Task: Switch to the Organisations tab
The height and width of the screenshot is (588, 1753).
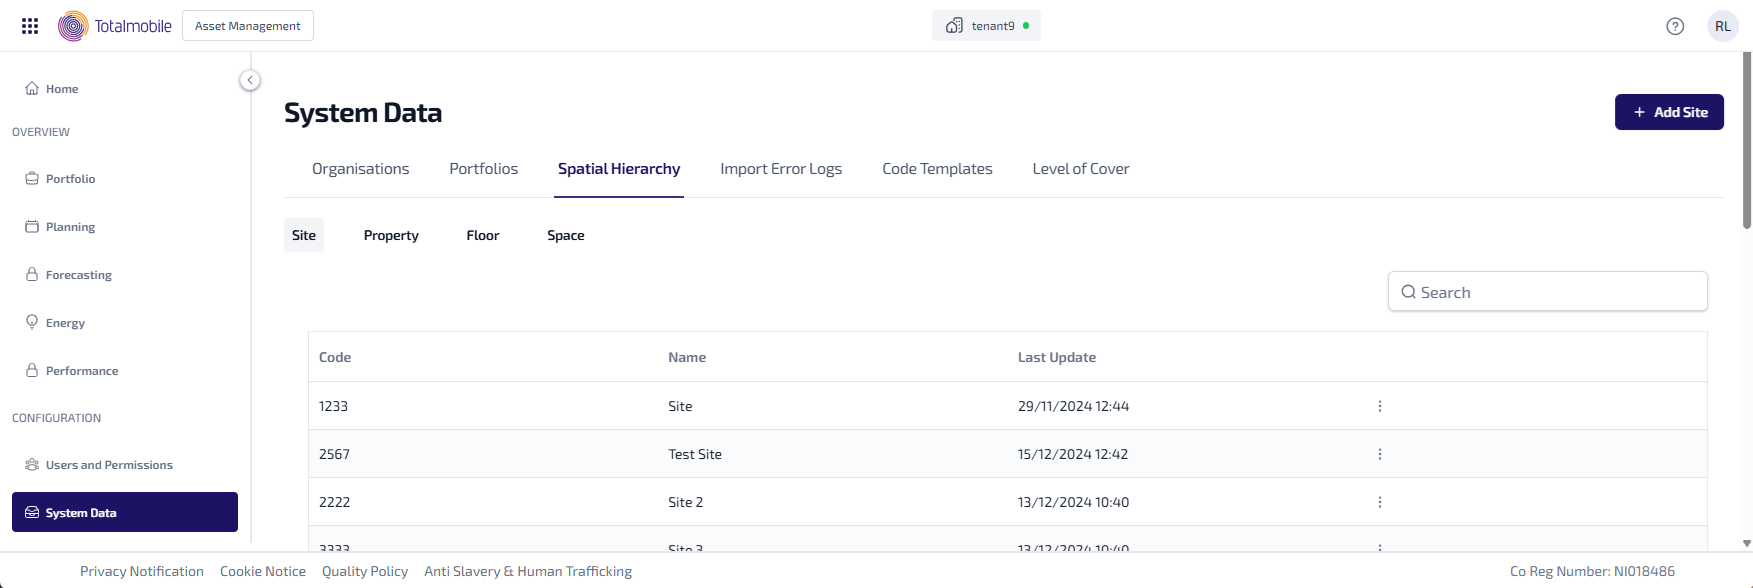Action: [x=360, y=169]
